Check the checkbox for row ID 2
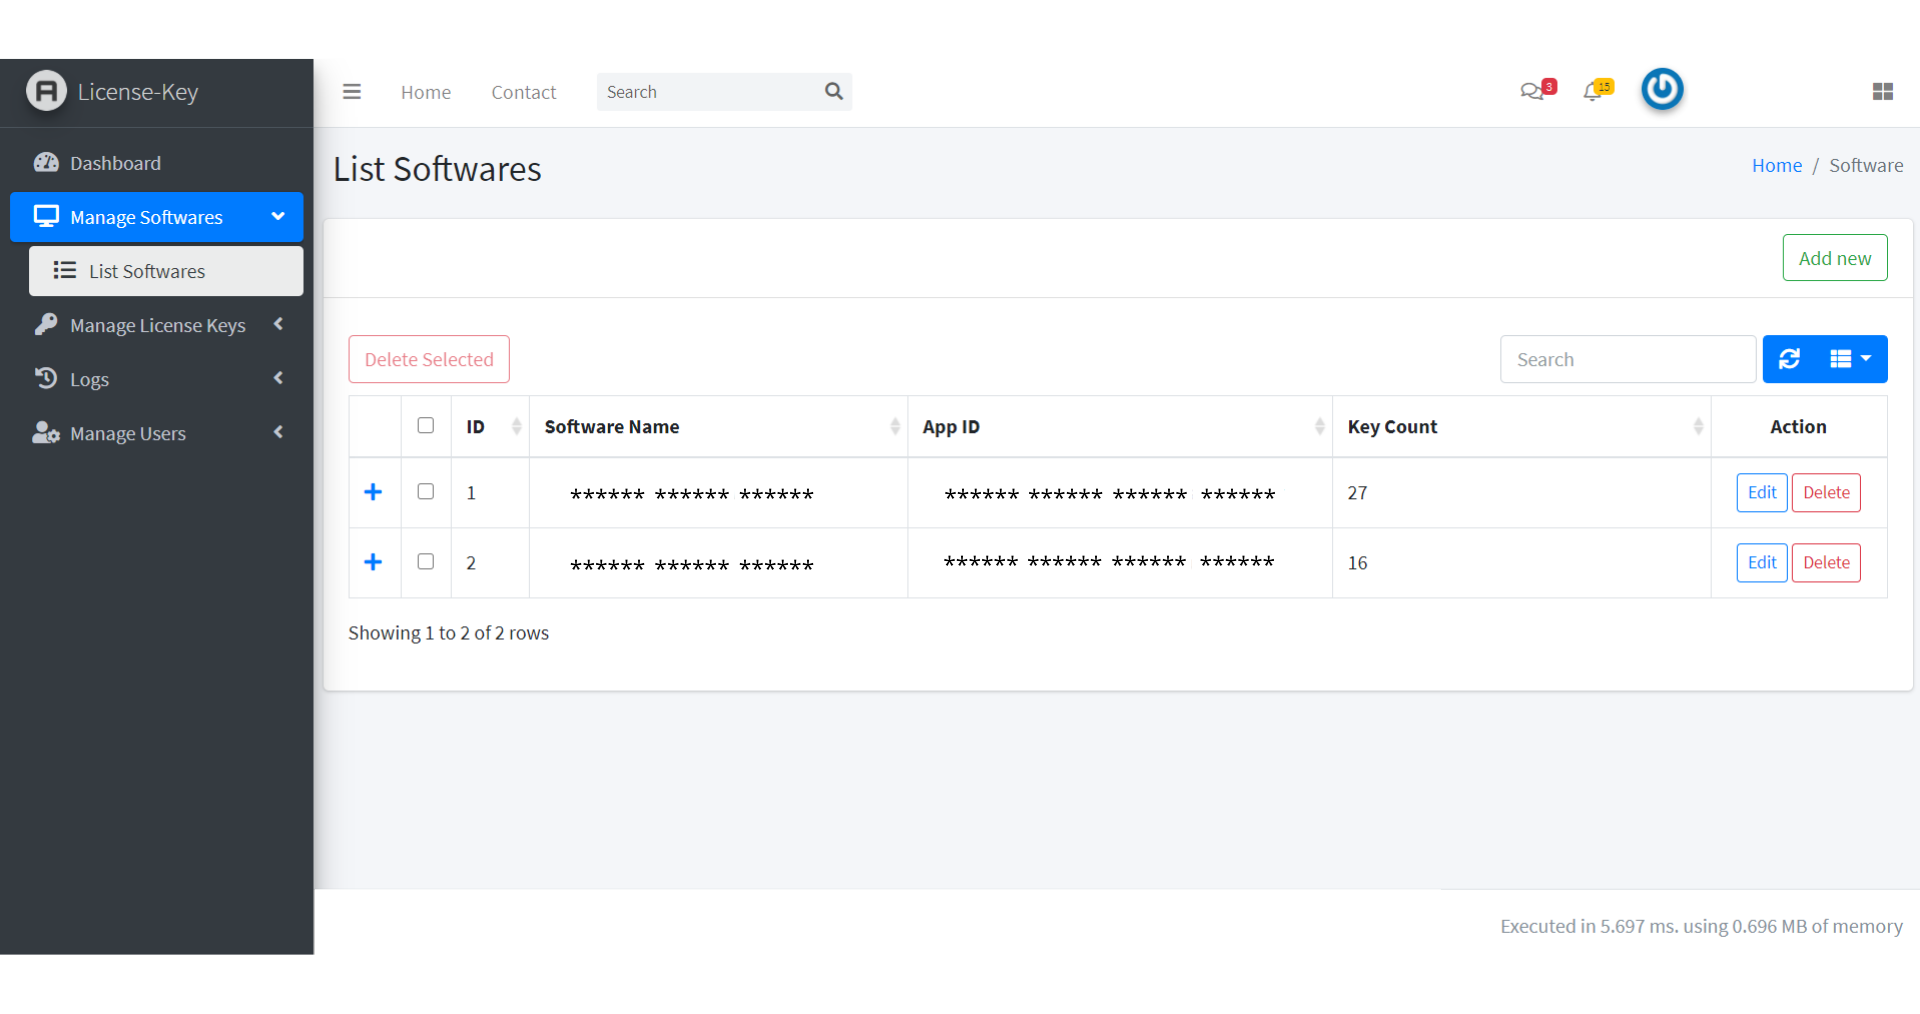 [x=426, y=562]
